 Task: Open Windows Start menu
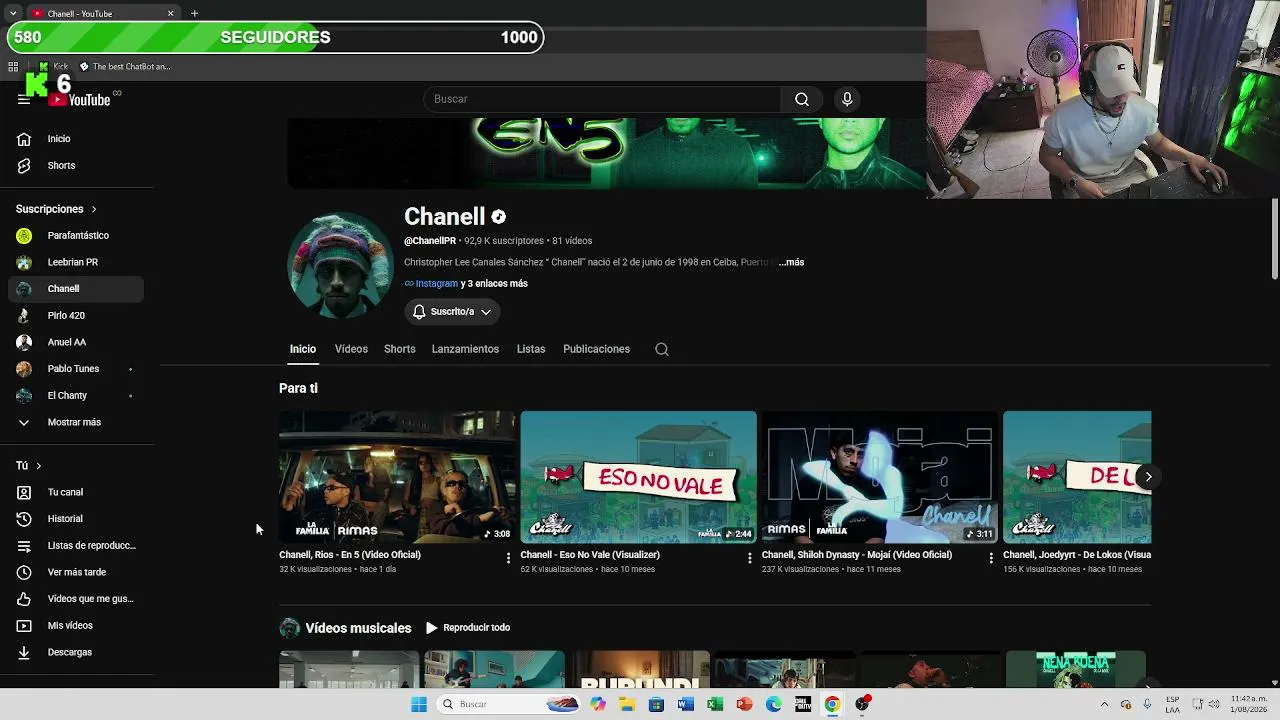pos(419,704)
